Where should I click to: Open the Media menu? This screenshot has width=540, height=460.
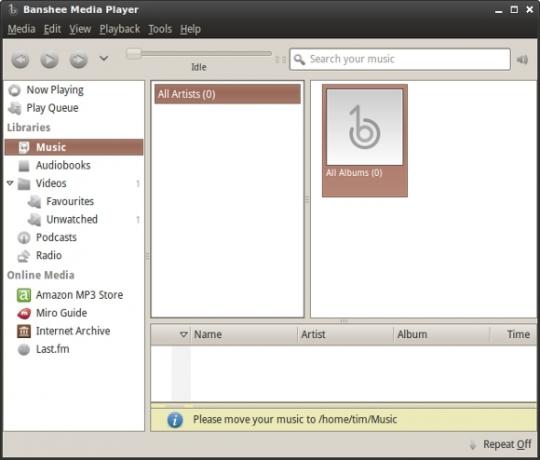(x=21, y=29)
